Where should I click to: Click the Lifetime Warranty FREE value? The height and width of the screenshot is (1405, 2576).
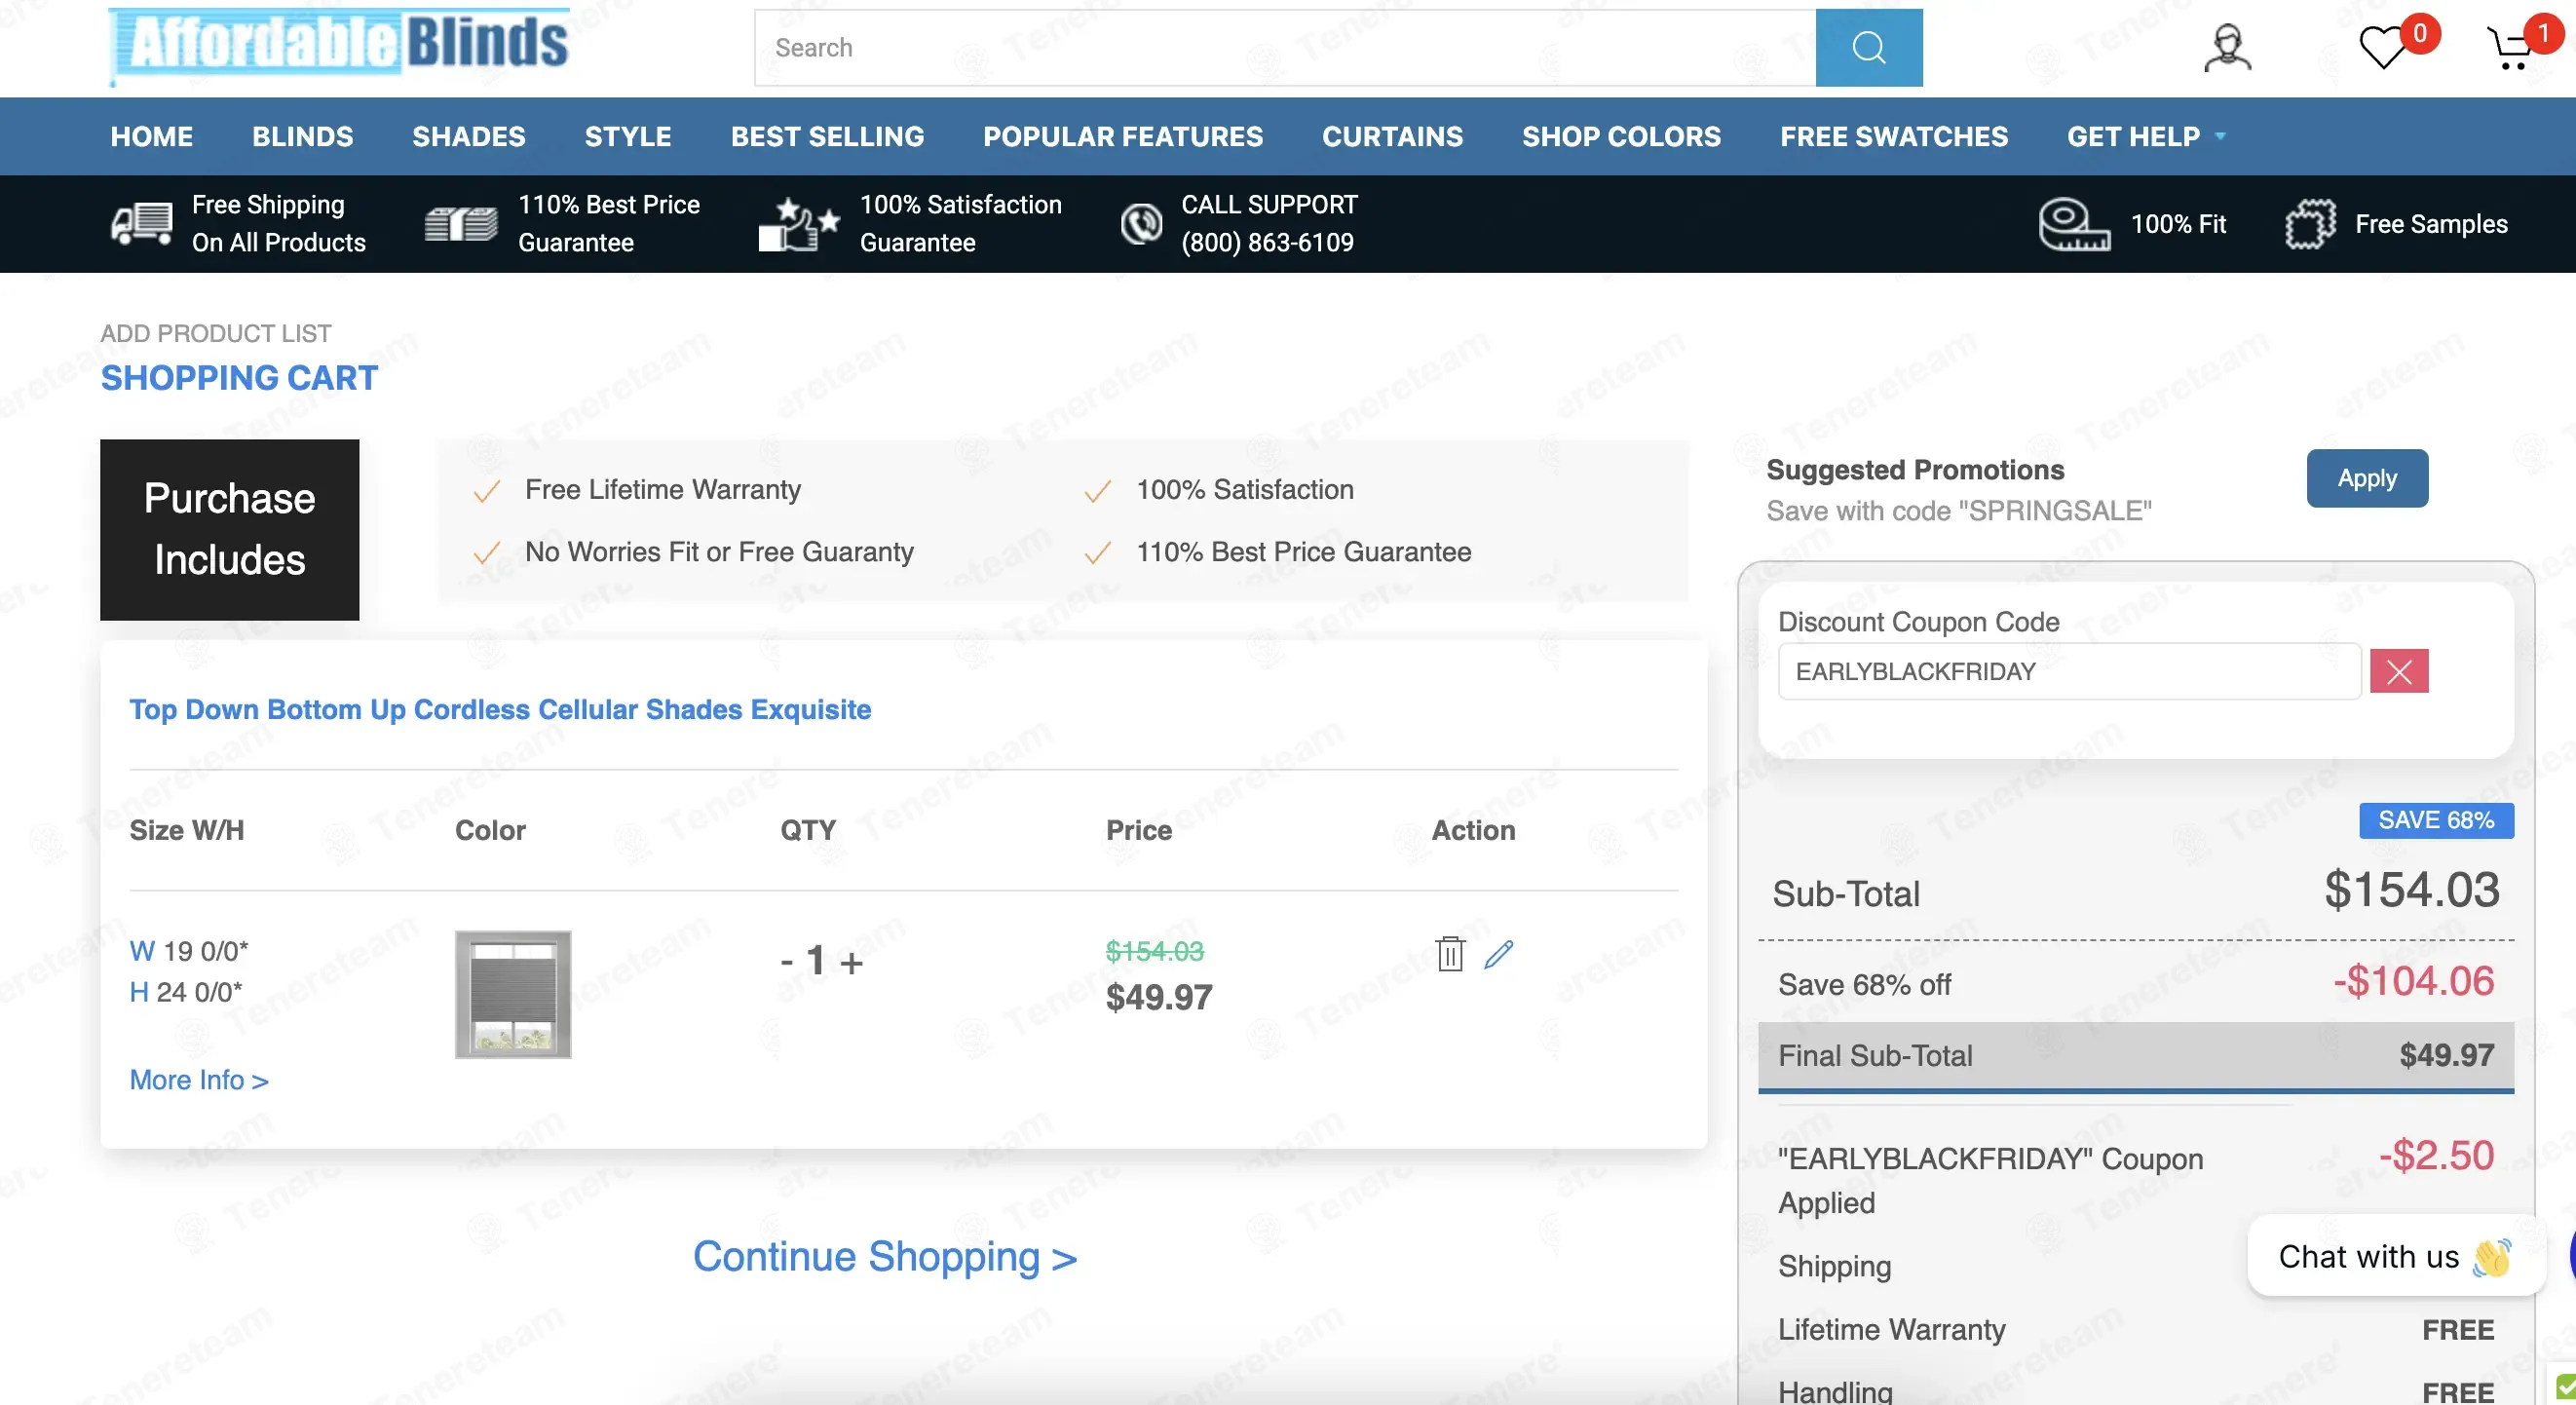click(2457, 1329)
